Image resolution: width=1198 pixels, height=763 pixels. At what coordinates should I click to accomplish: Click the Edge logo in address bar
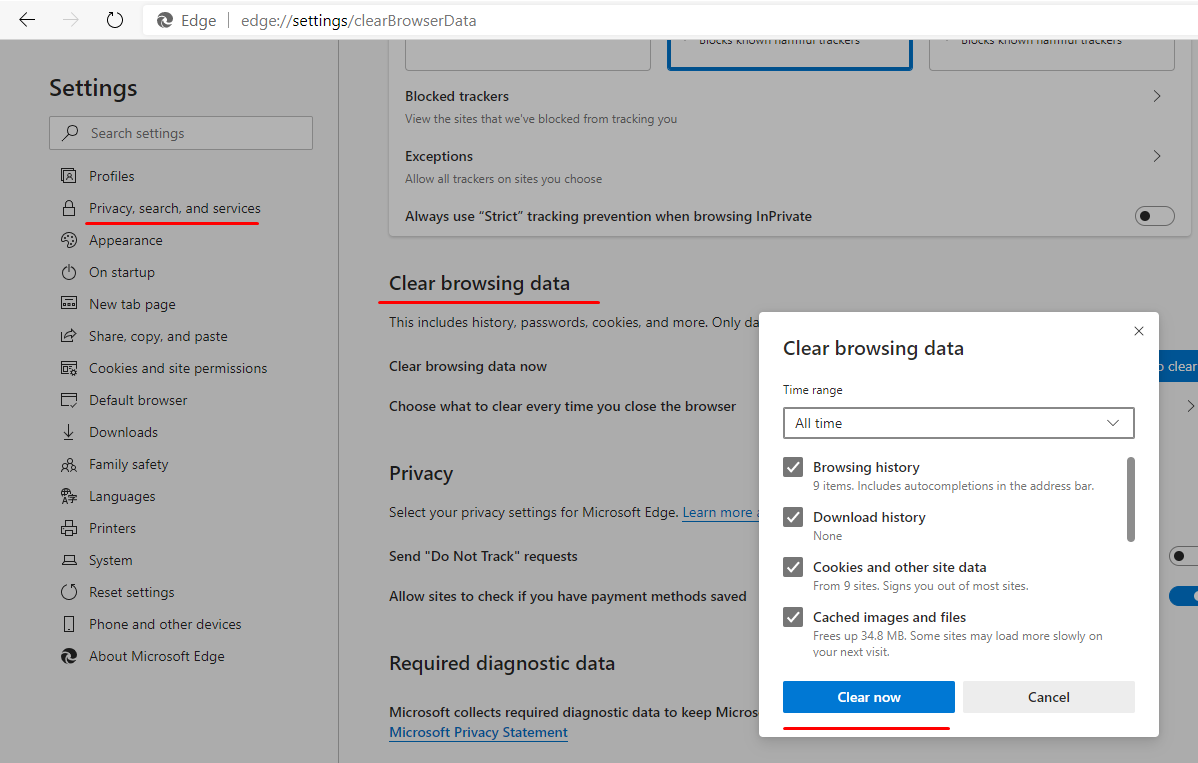[165, 21]
